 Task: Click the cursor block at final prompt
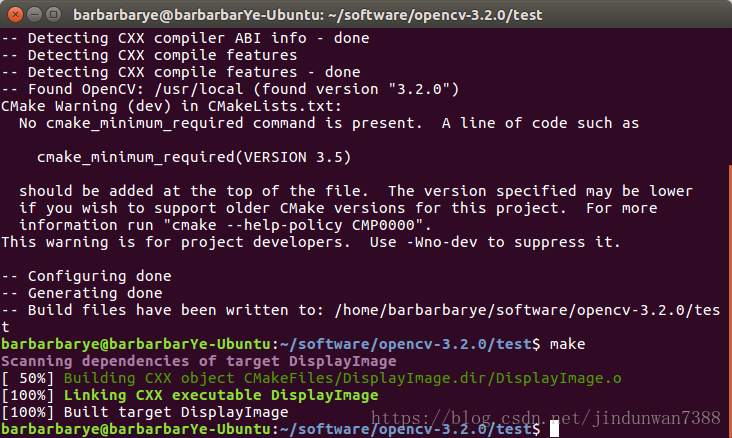pos(555,429)
